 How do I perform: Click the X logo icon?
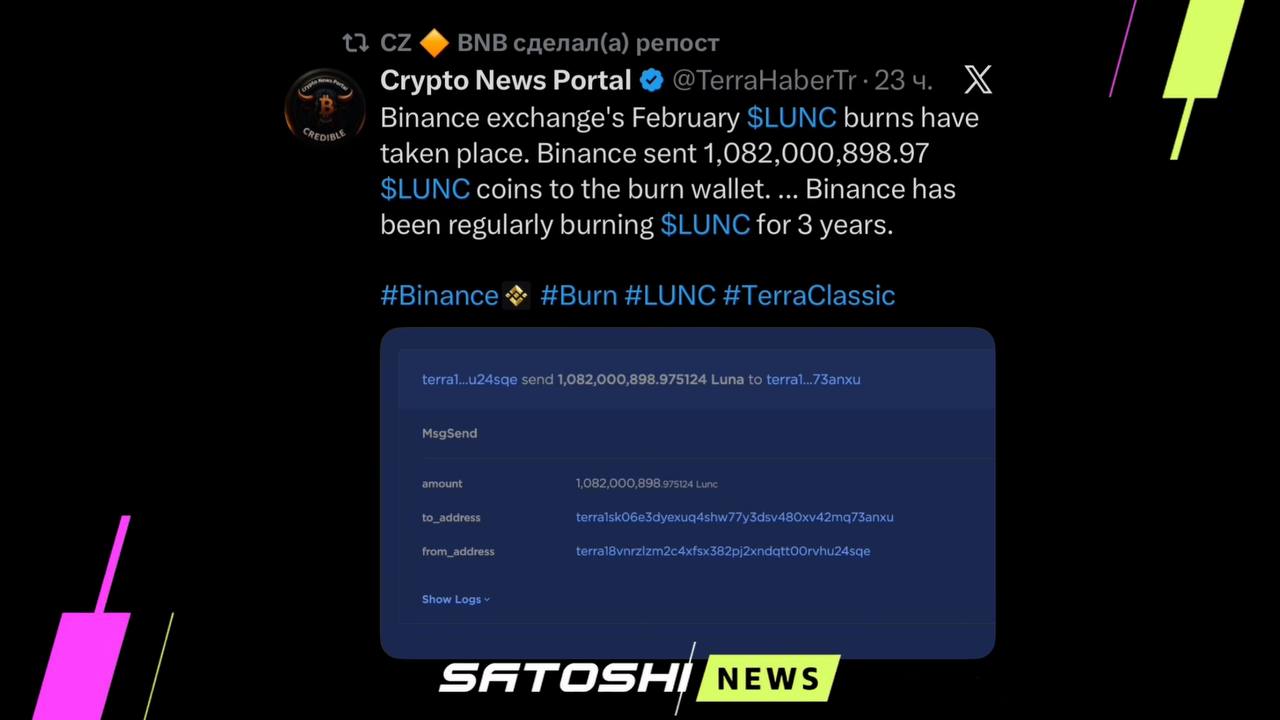click(x=977, y=80)
